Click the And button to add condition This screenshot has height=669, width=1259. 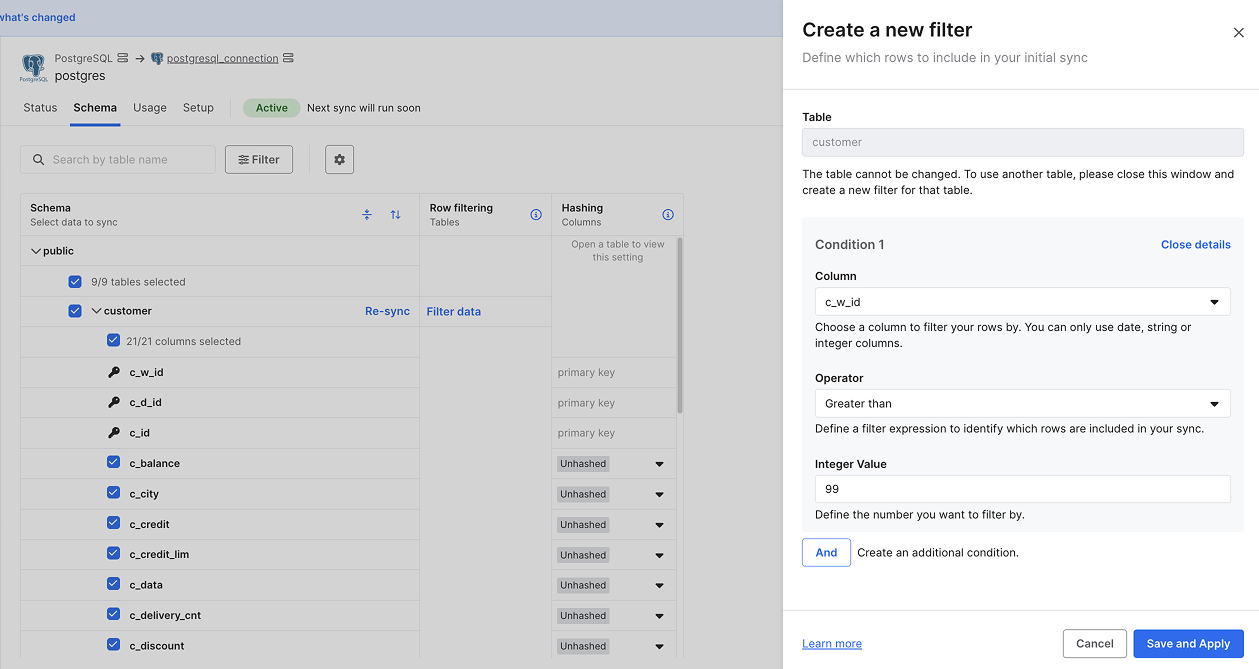pyautogui.click(x=826, y=552)
